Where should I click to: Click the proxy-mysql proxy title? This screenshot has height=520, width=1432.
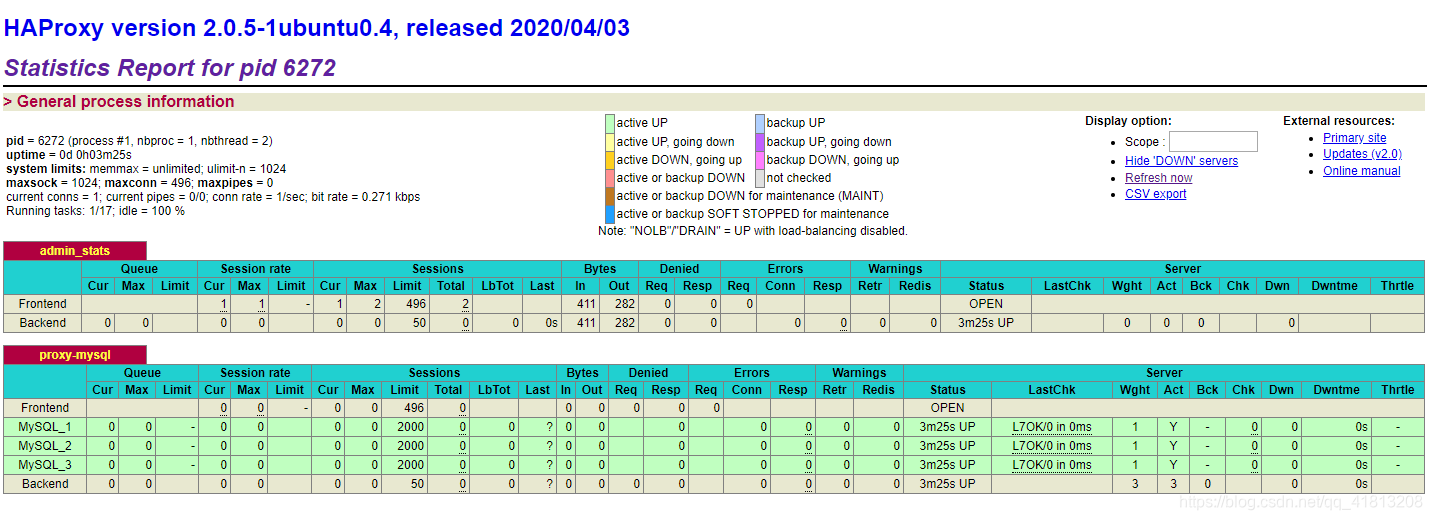pyautogui.click(x=75, y=355)
